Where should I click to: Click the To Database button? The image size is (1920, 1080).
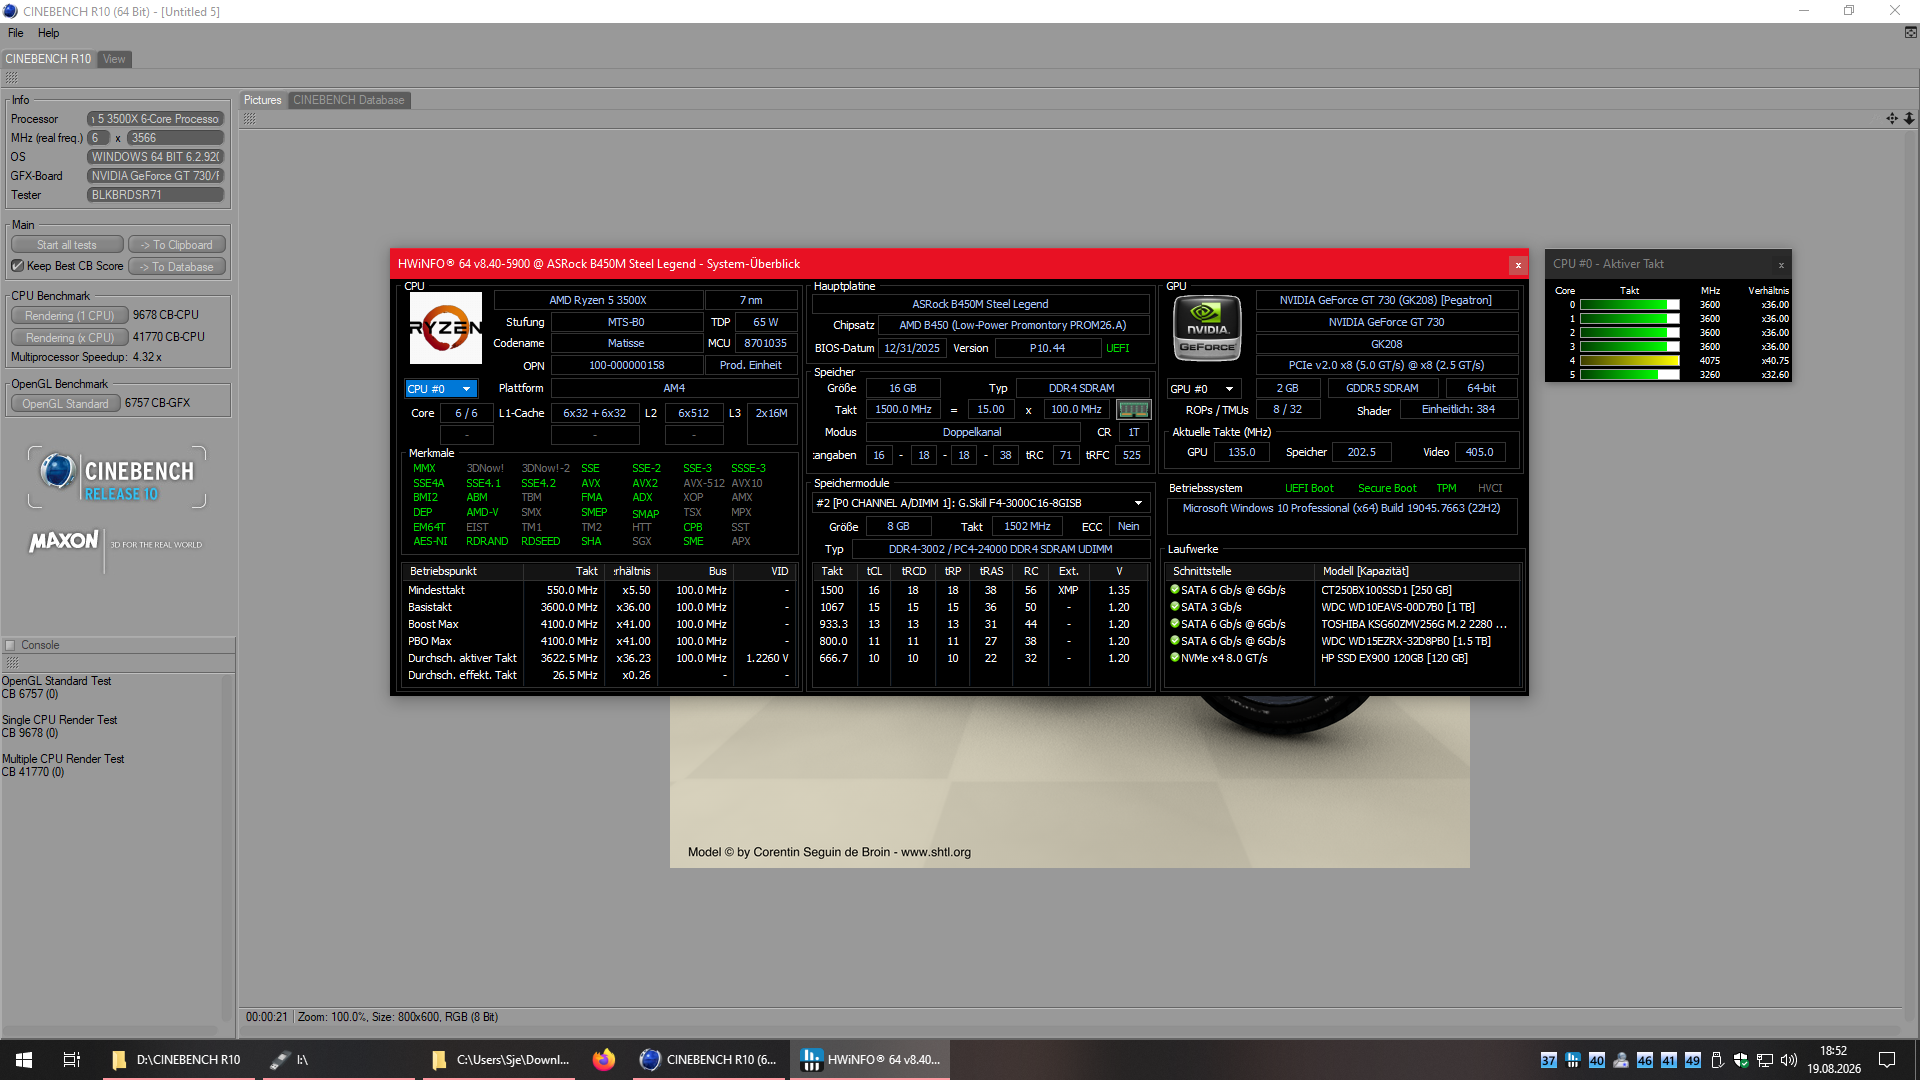(x=177, y=267)
